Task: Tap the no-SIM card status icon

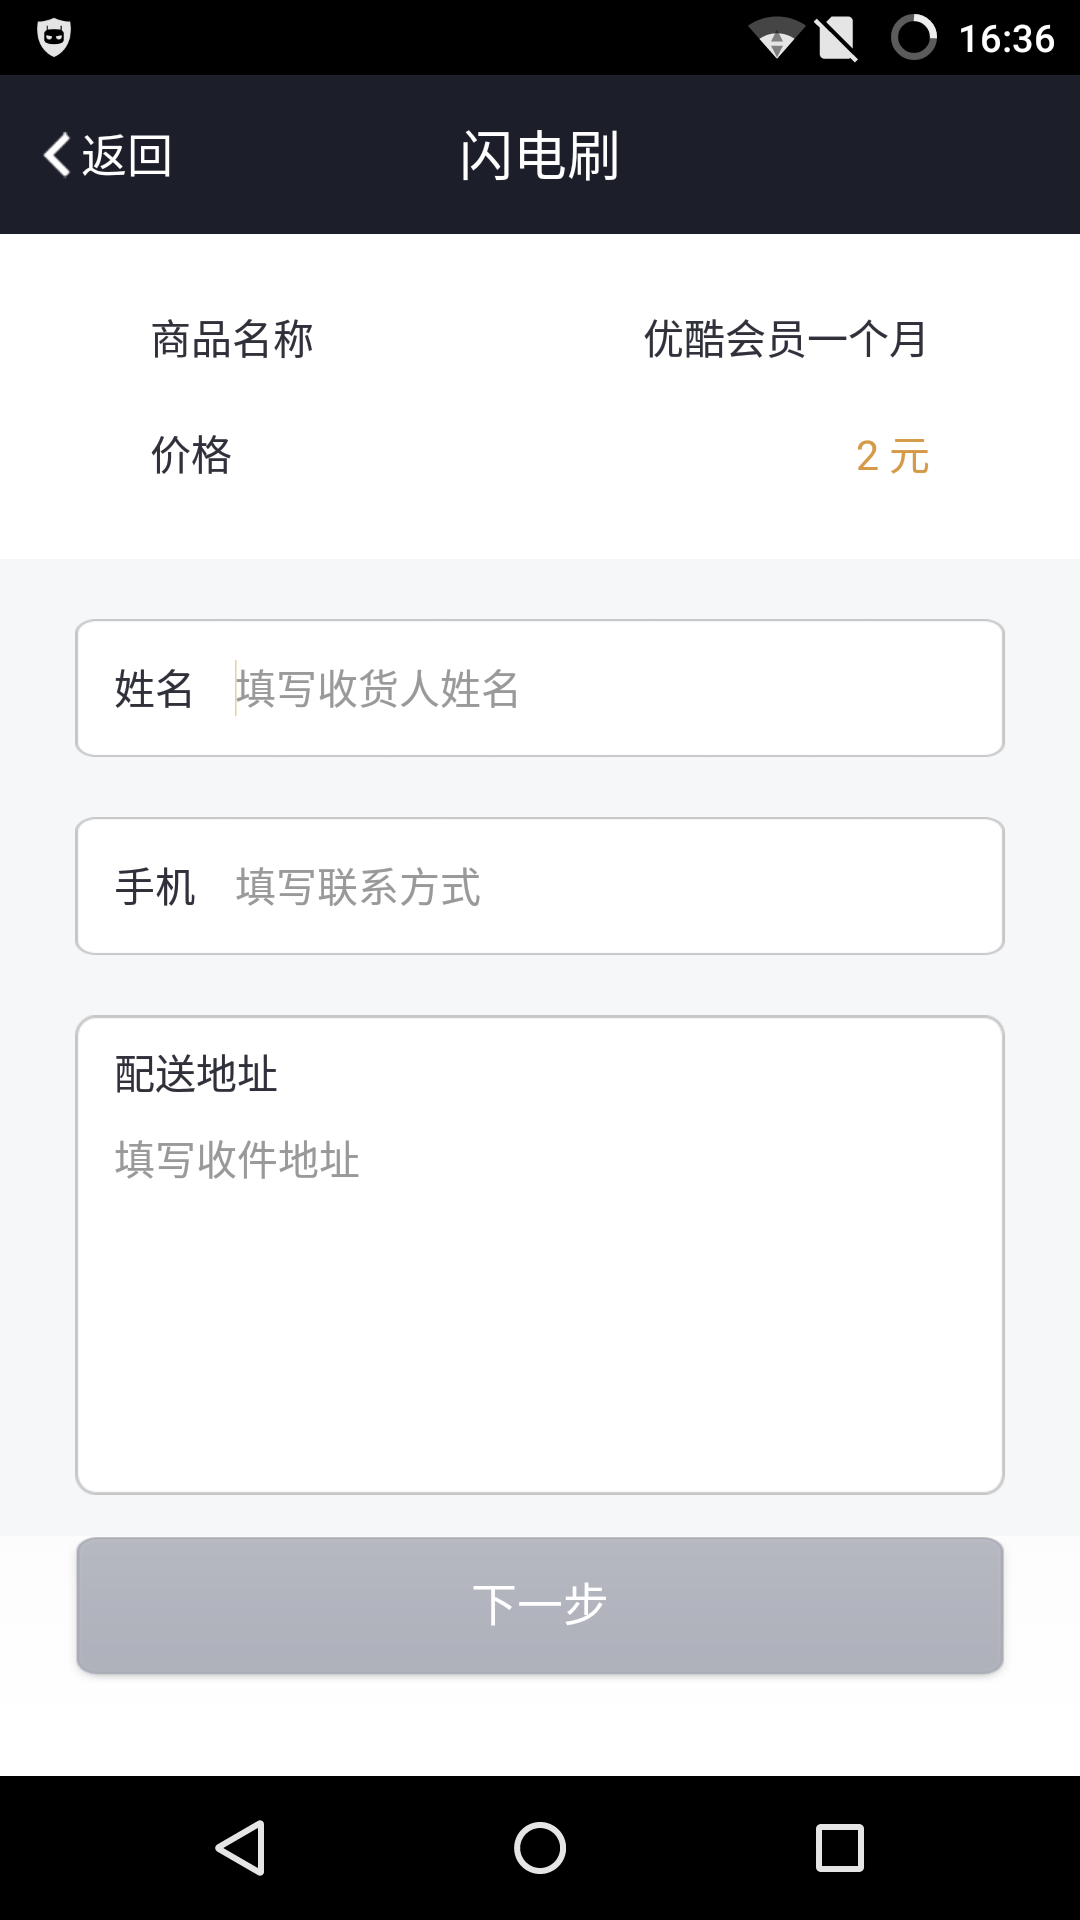Action: (x=836, y=39)
